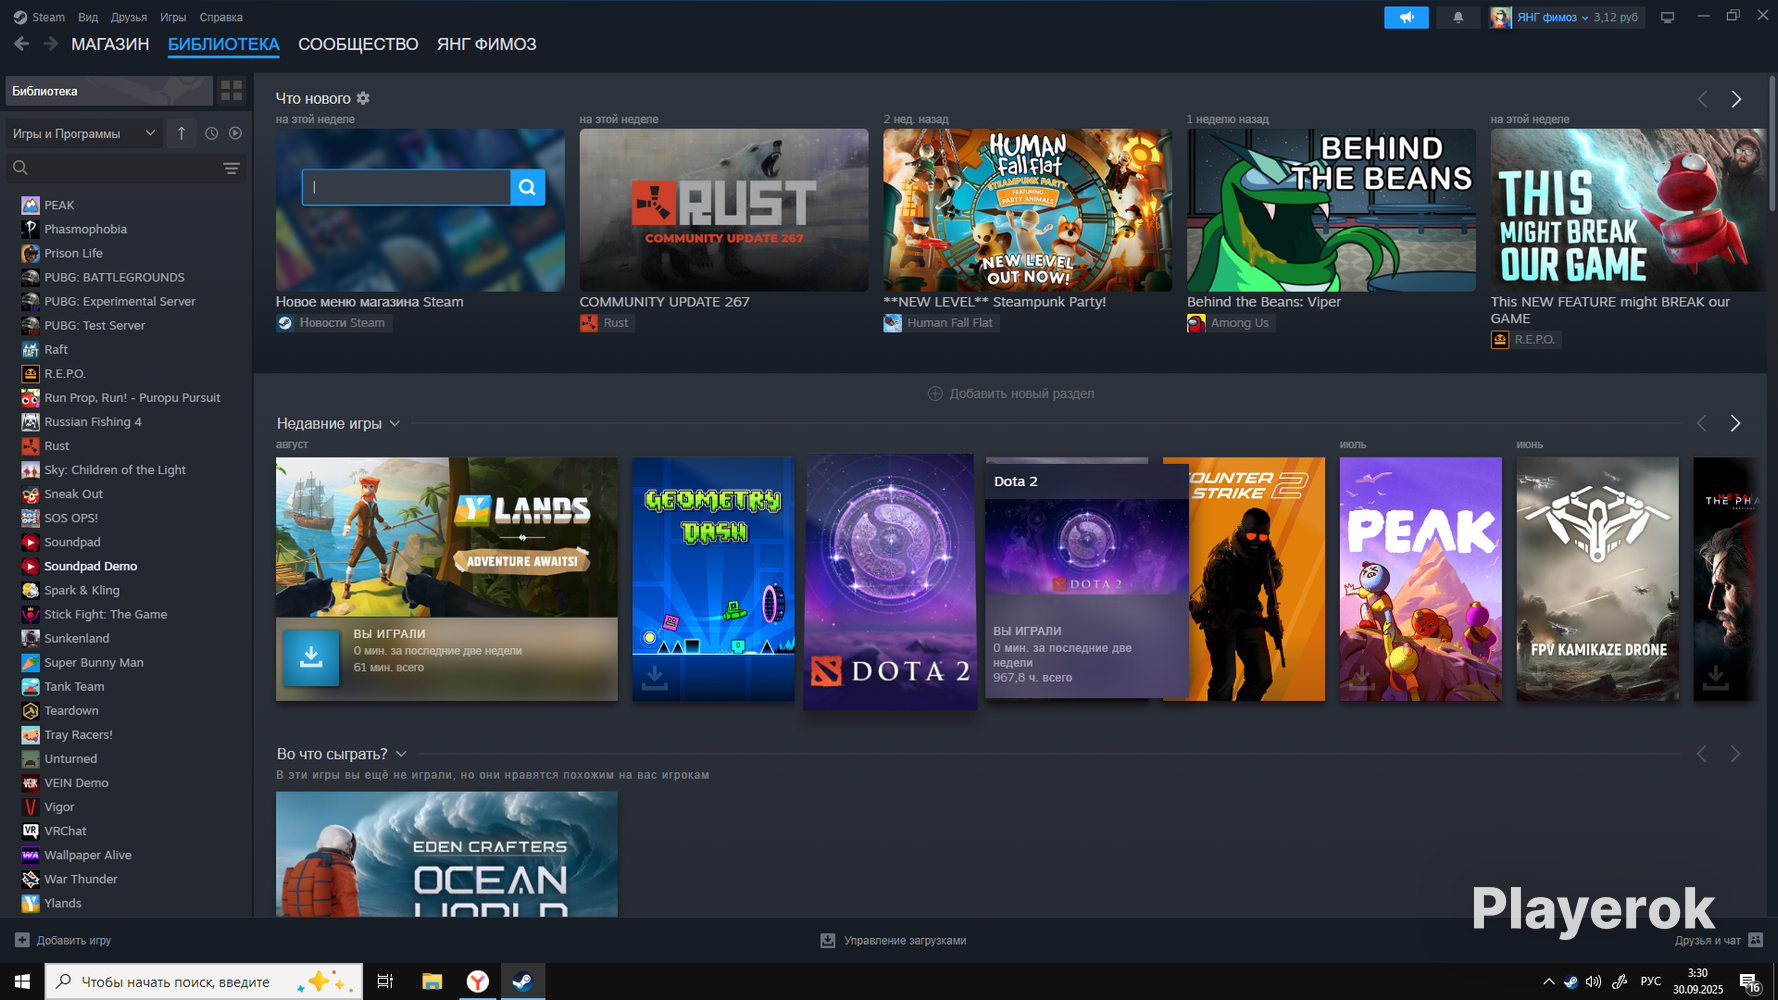1778x1000 pixels.
Task: Open the ЯНГ ФИМОЗ profile tab
Action: pyautogui.click(x=487, y=44)
